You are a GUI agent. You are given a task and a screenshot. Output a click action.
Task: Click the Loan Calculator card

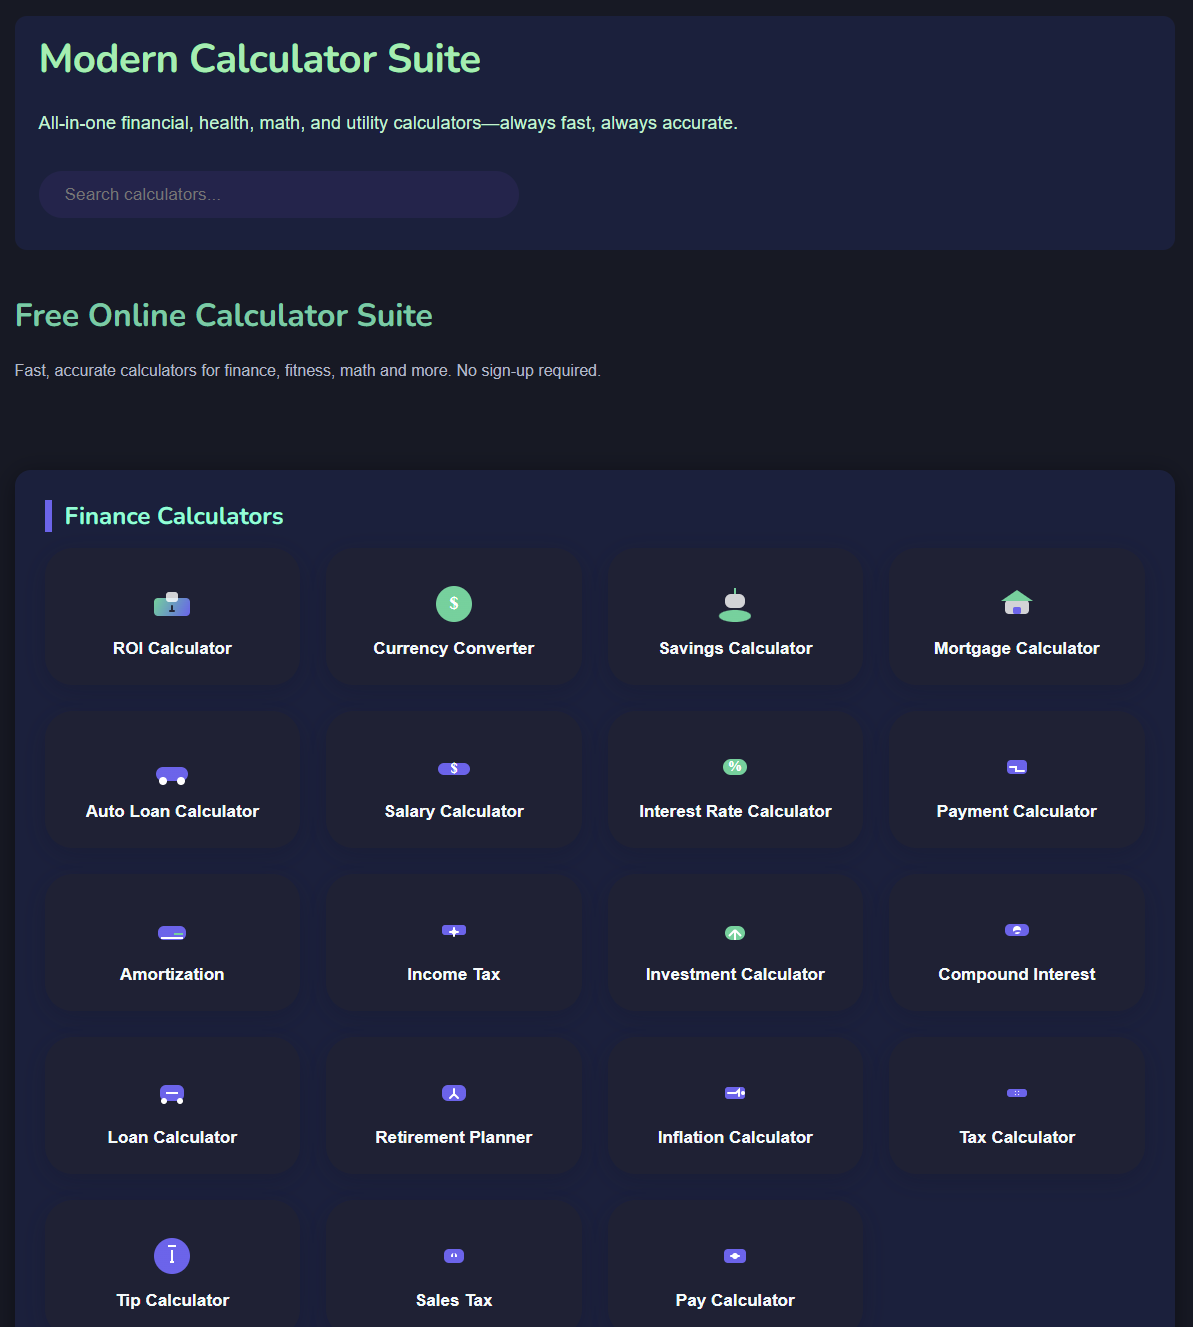[x=172, y=1106]
